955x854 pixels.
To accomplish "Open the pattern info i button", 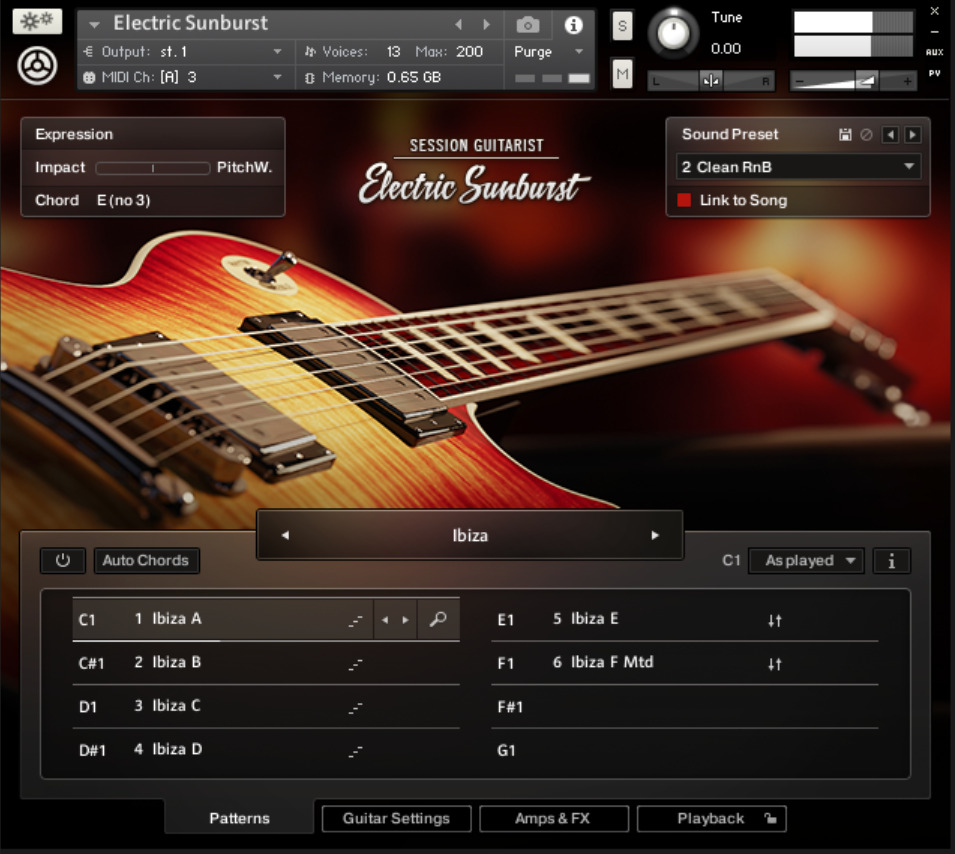I will [x=892, y=561].
